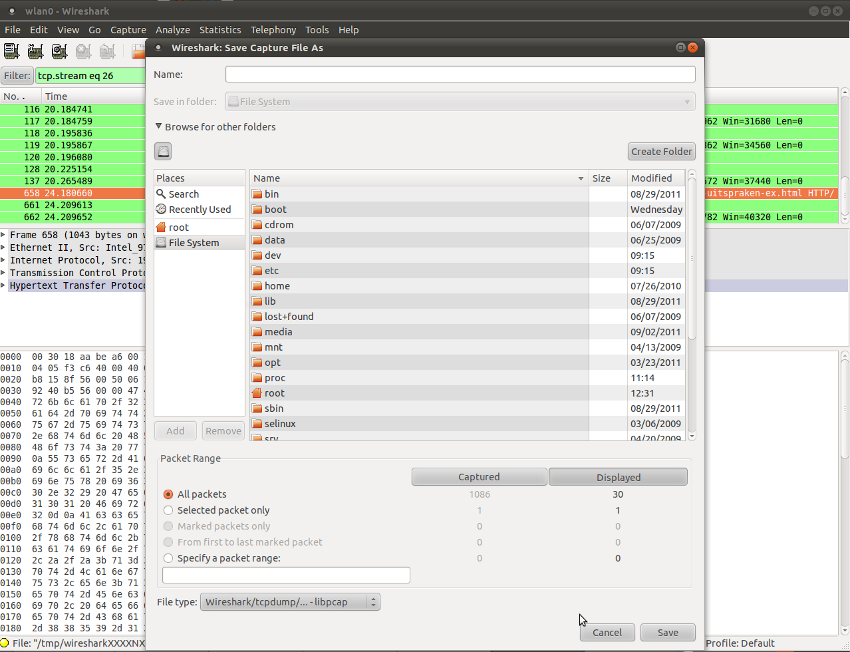Start a new live capture toolbar icon

pos(59,51)
